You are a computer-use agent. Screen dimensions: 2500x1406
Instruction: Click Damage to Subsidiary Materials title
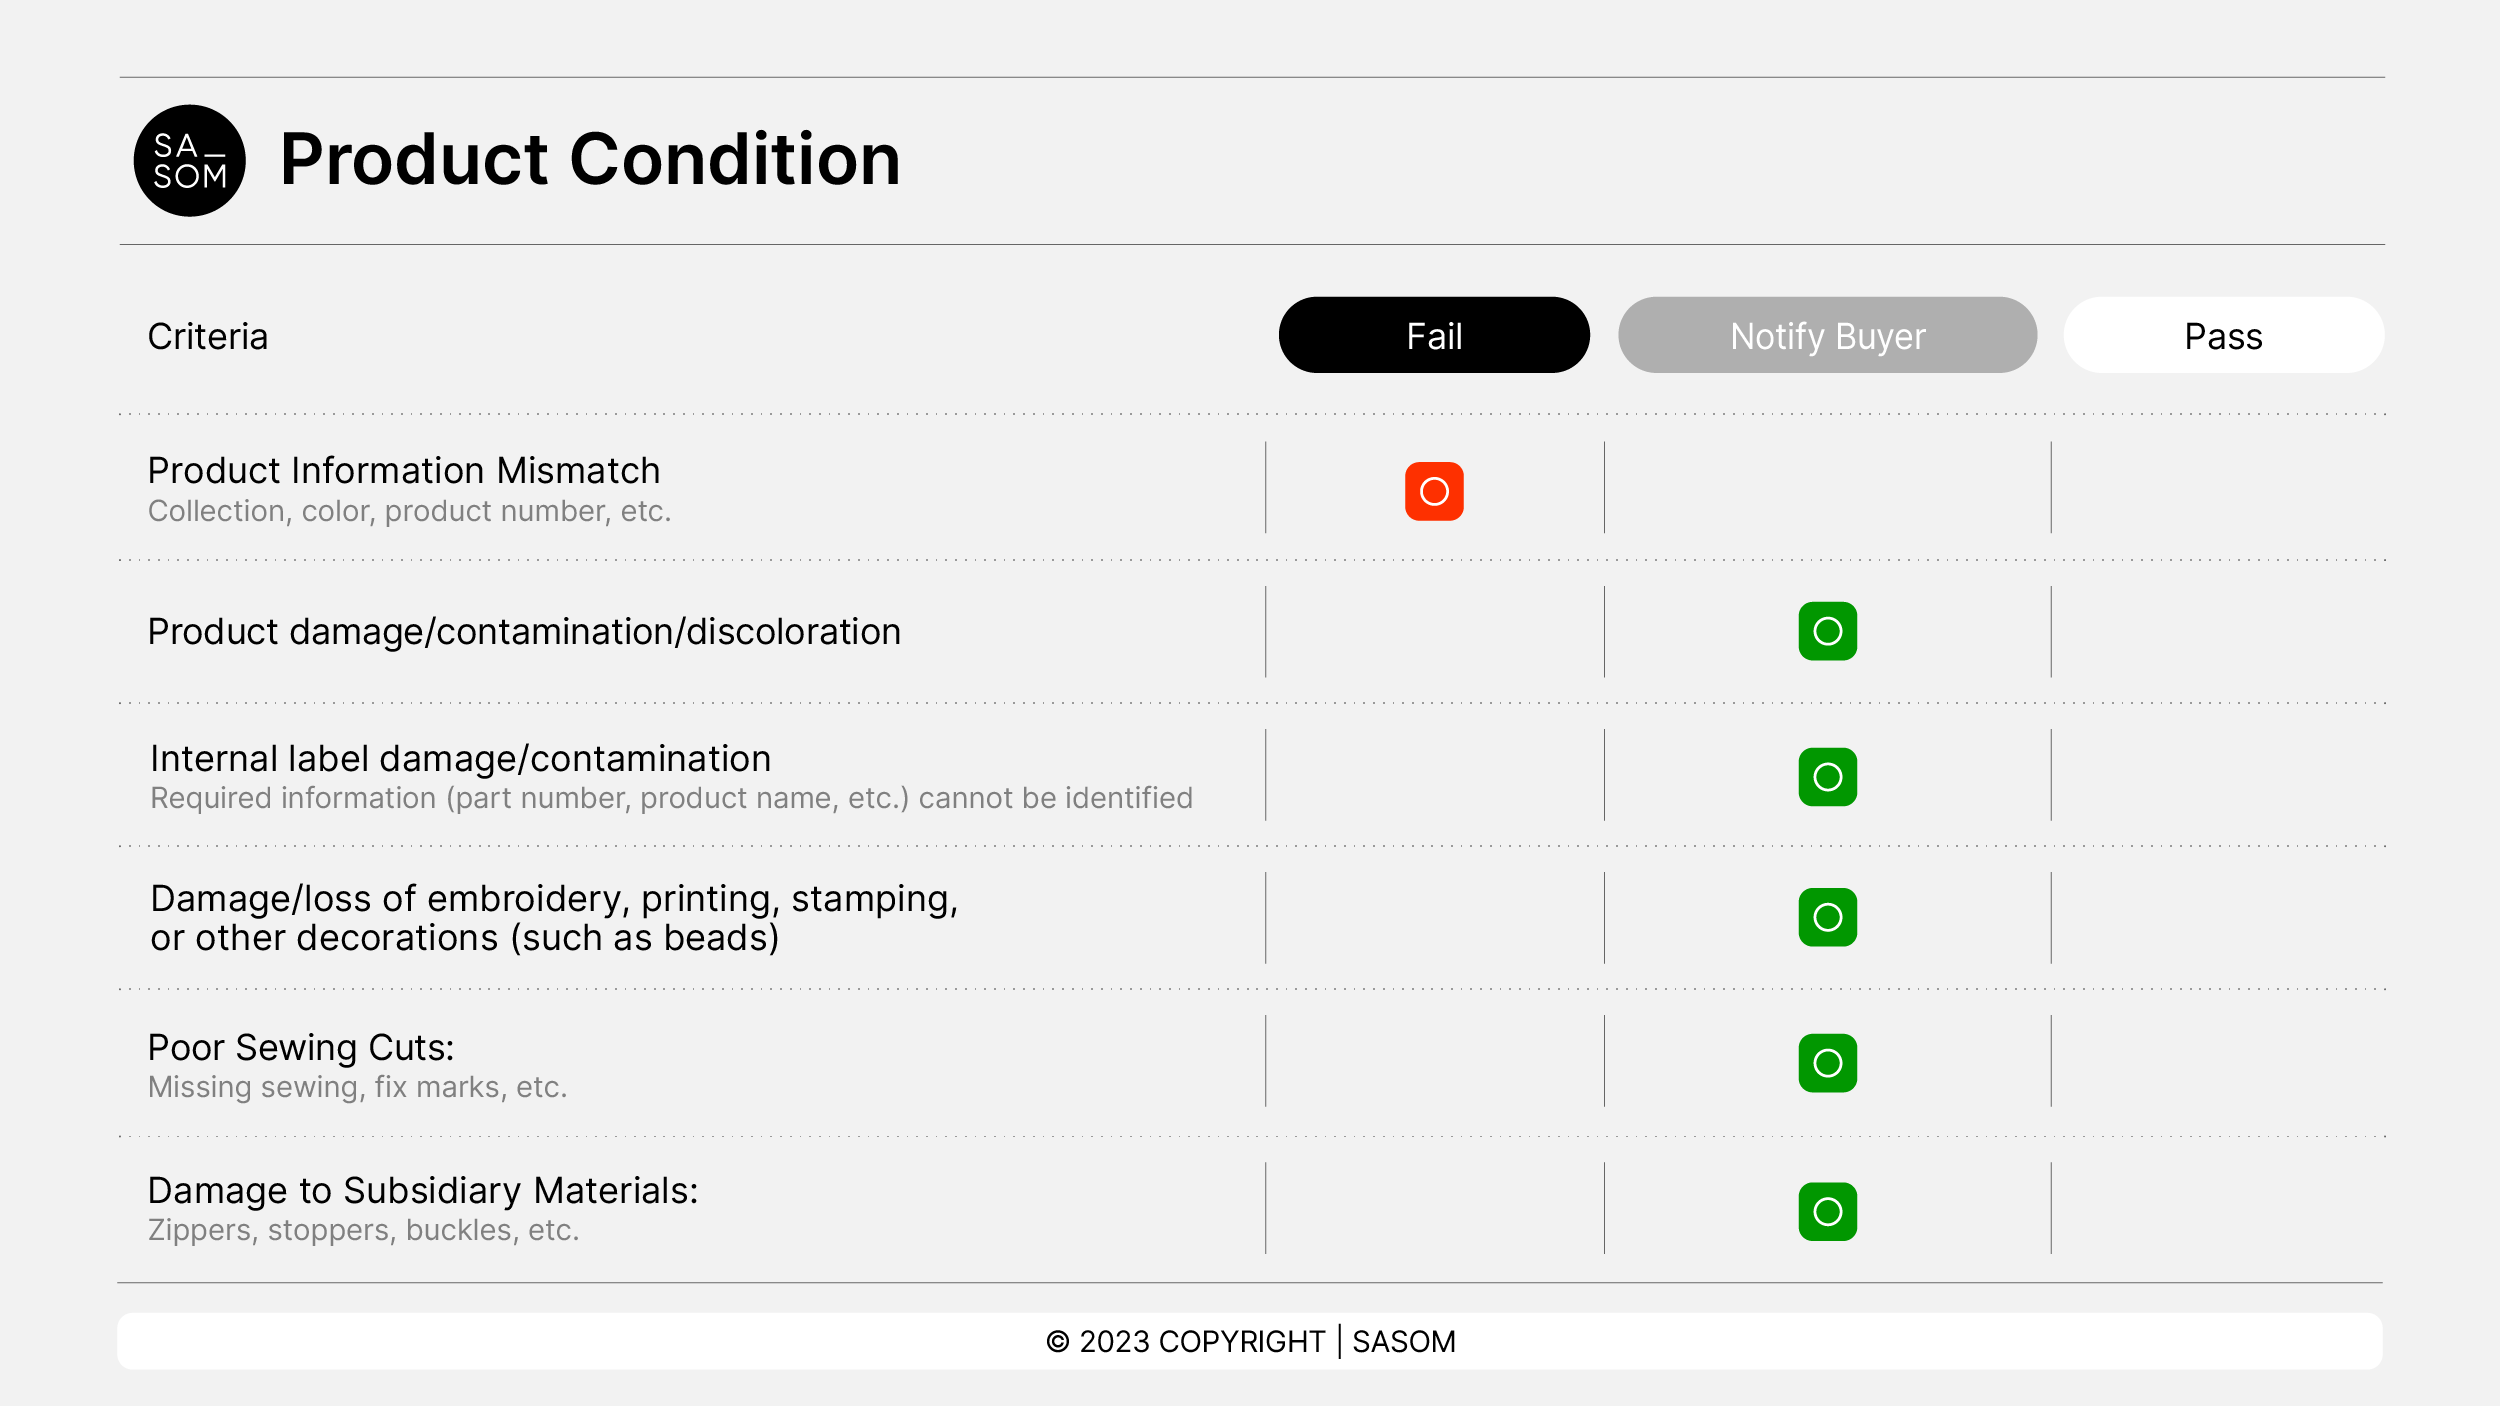pos(423,1190)
